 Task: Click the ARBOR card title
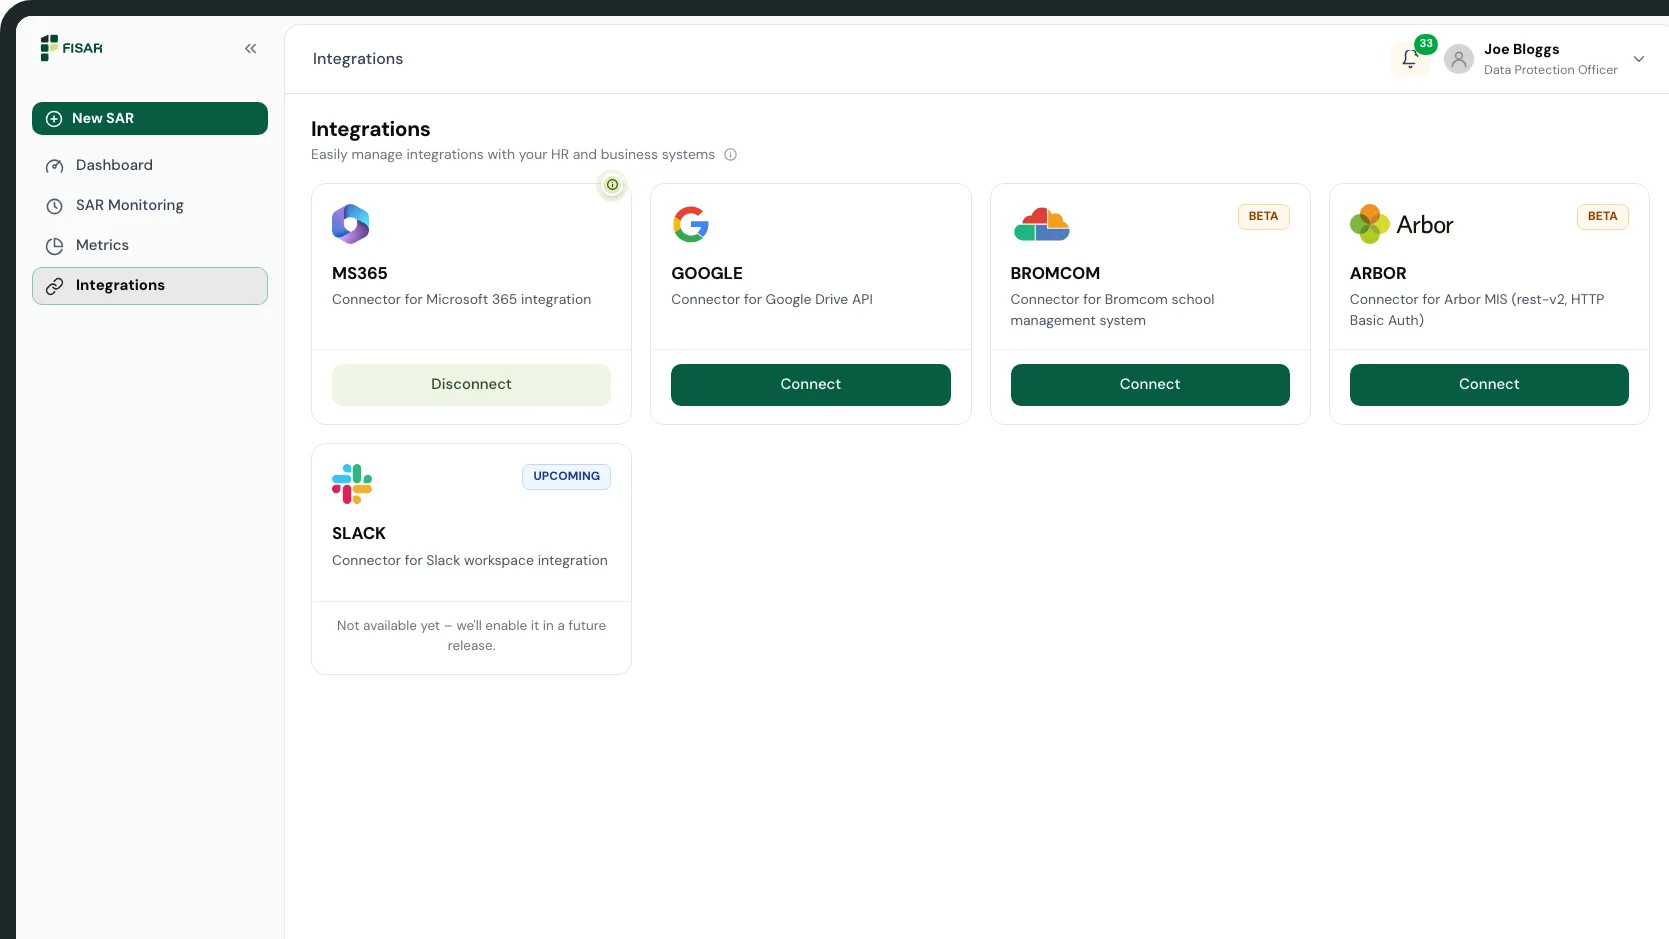click(x=1378, y=274)
